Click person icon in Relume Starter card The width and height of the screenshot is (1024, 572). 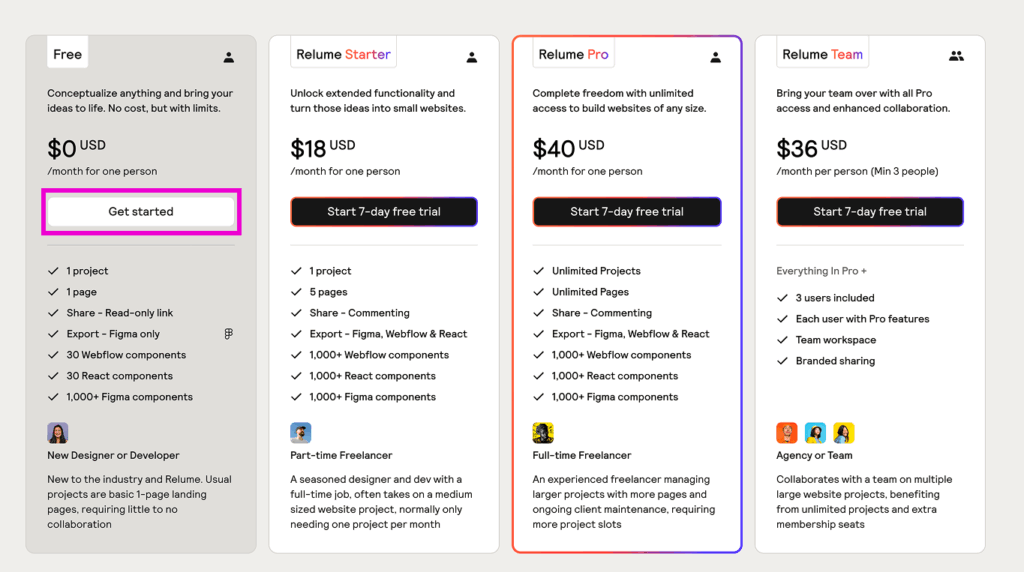pos(472,58)
